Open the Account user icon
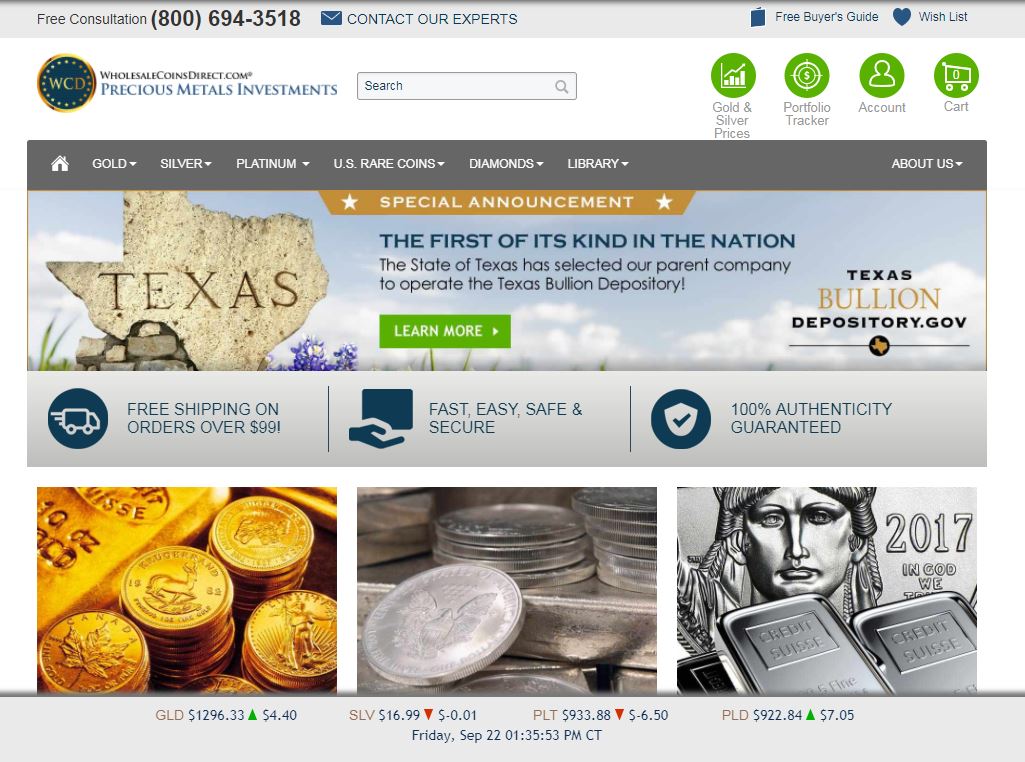Image resolution: width=1025 pixels, height=762 pixels. point(881,75)
